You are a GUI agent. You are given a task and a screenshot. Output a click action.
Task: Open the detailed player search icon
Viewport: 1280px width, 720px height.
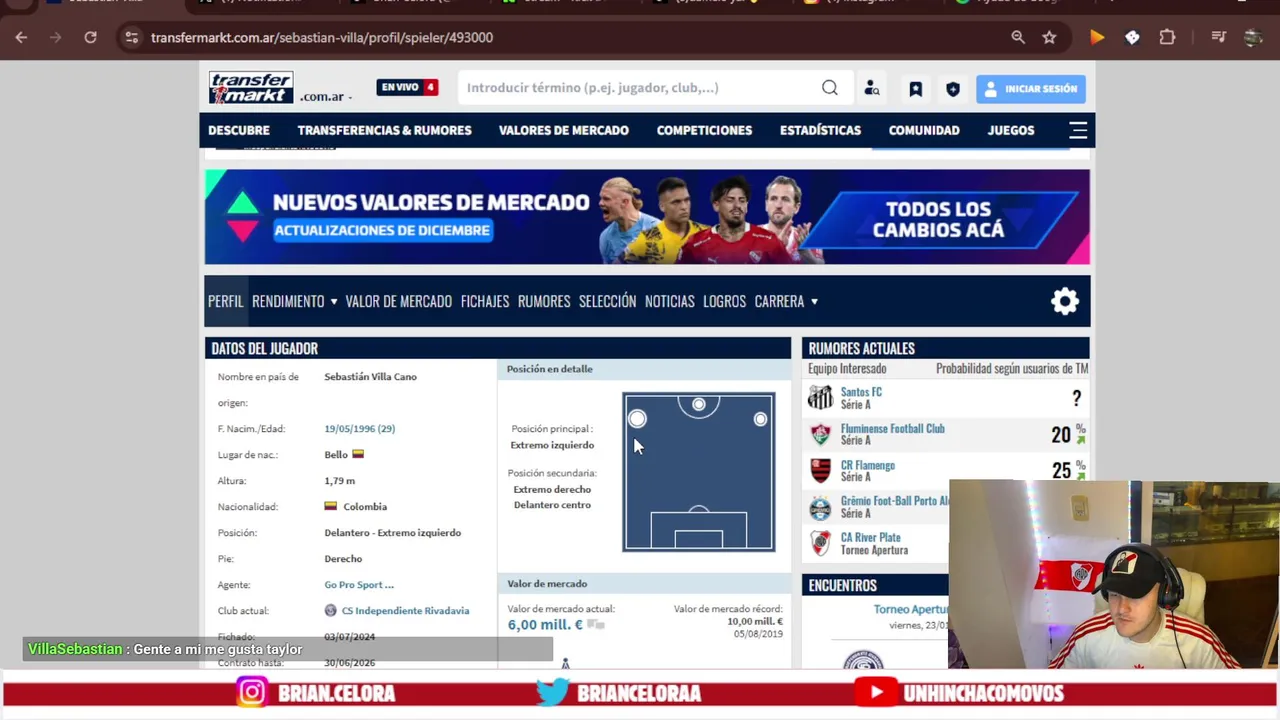(x=872, y=88)
